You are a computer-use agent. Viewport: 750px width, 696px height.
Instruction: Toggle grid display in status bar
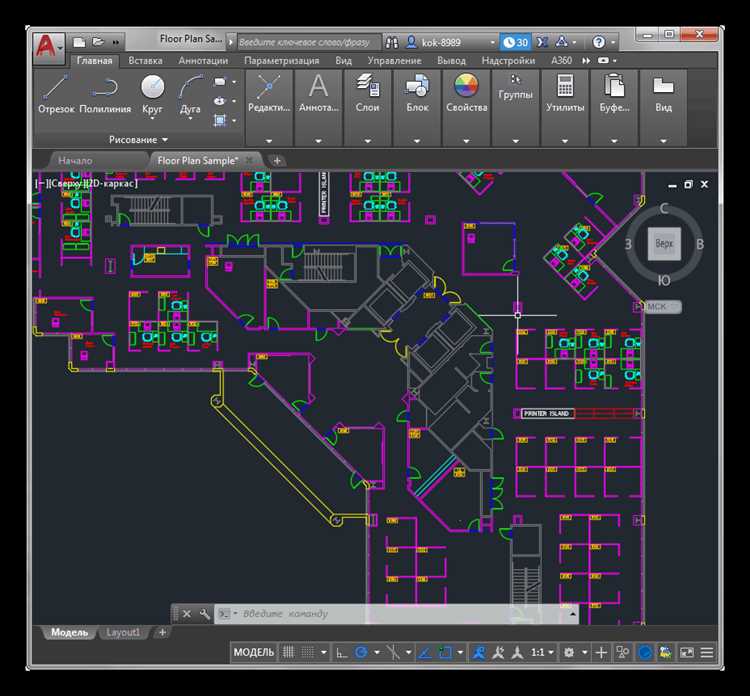[x=289, y=653]
